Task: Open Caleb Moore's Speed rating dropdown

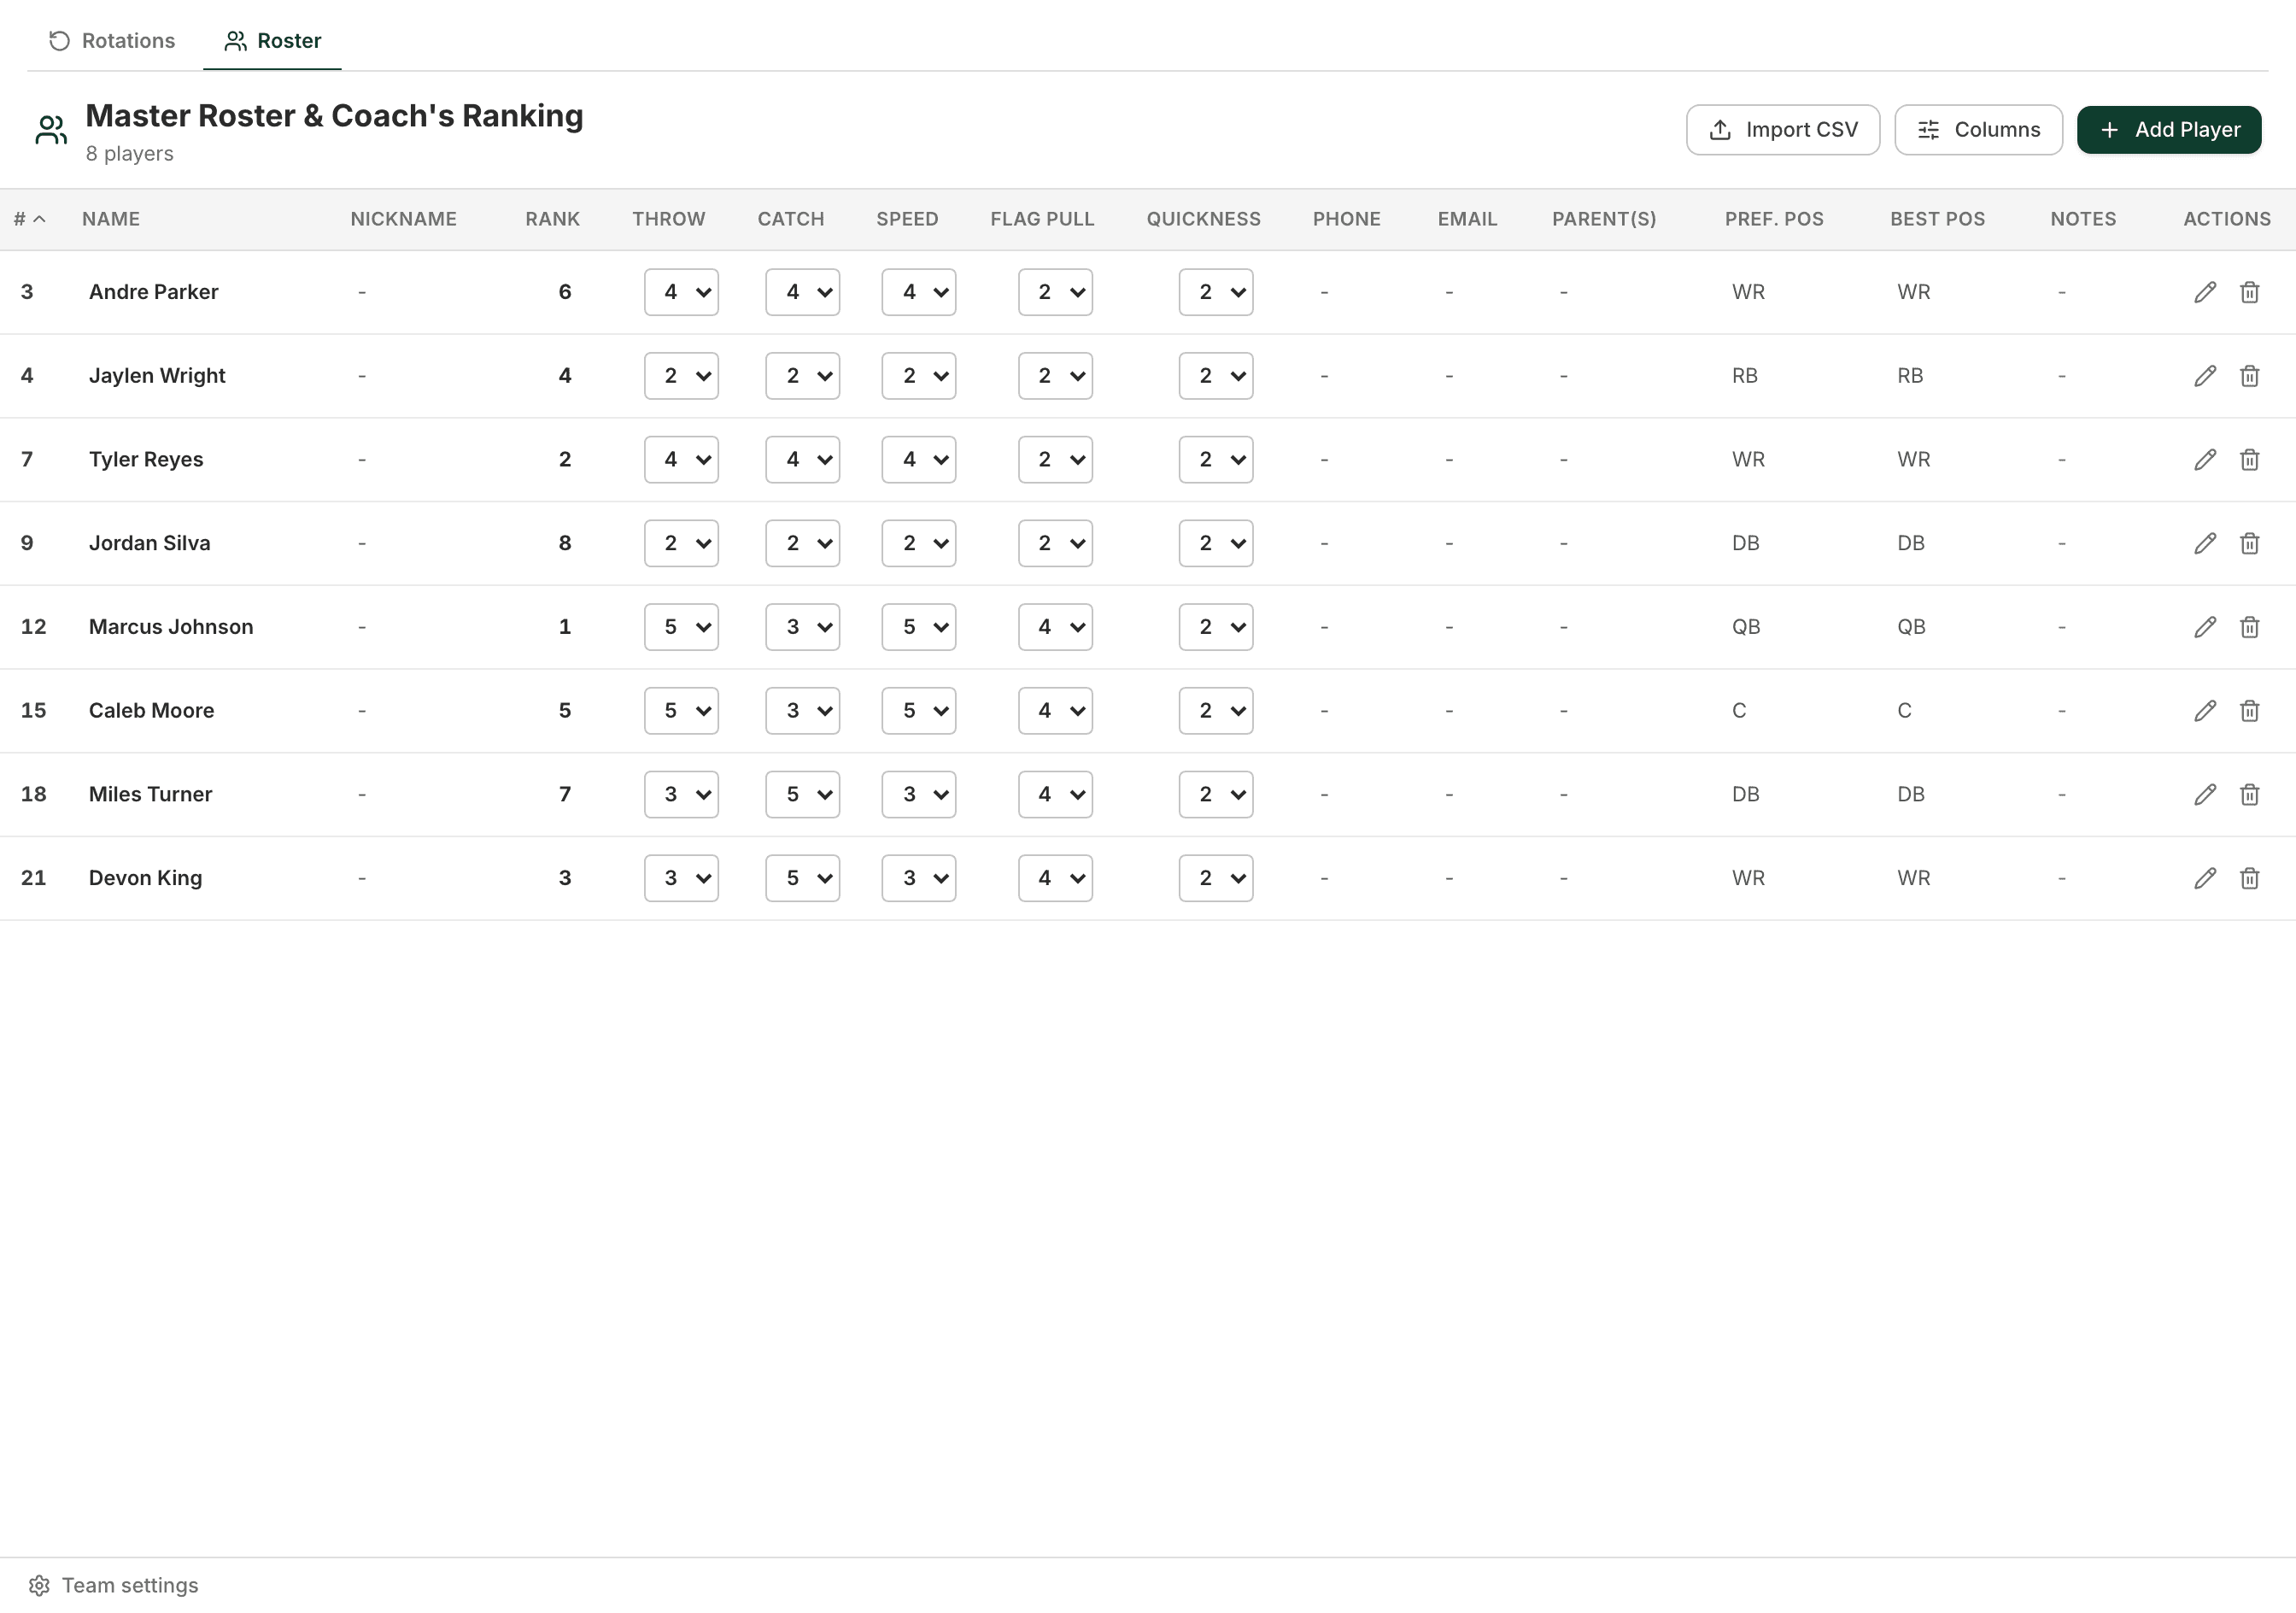Action: pos(918,711)
